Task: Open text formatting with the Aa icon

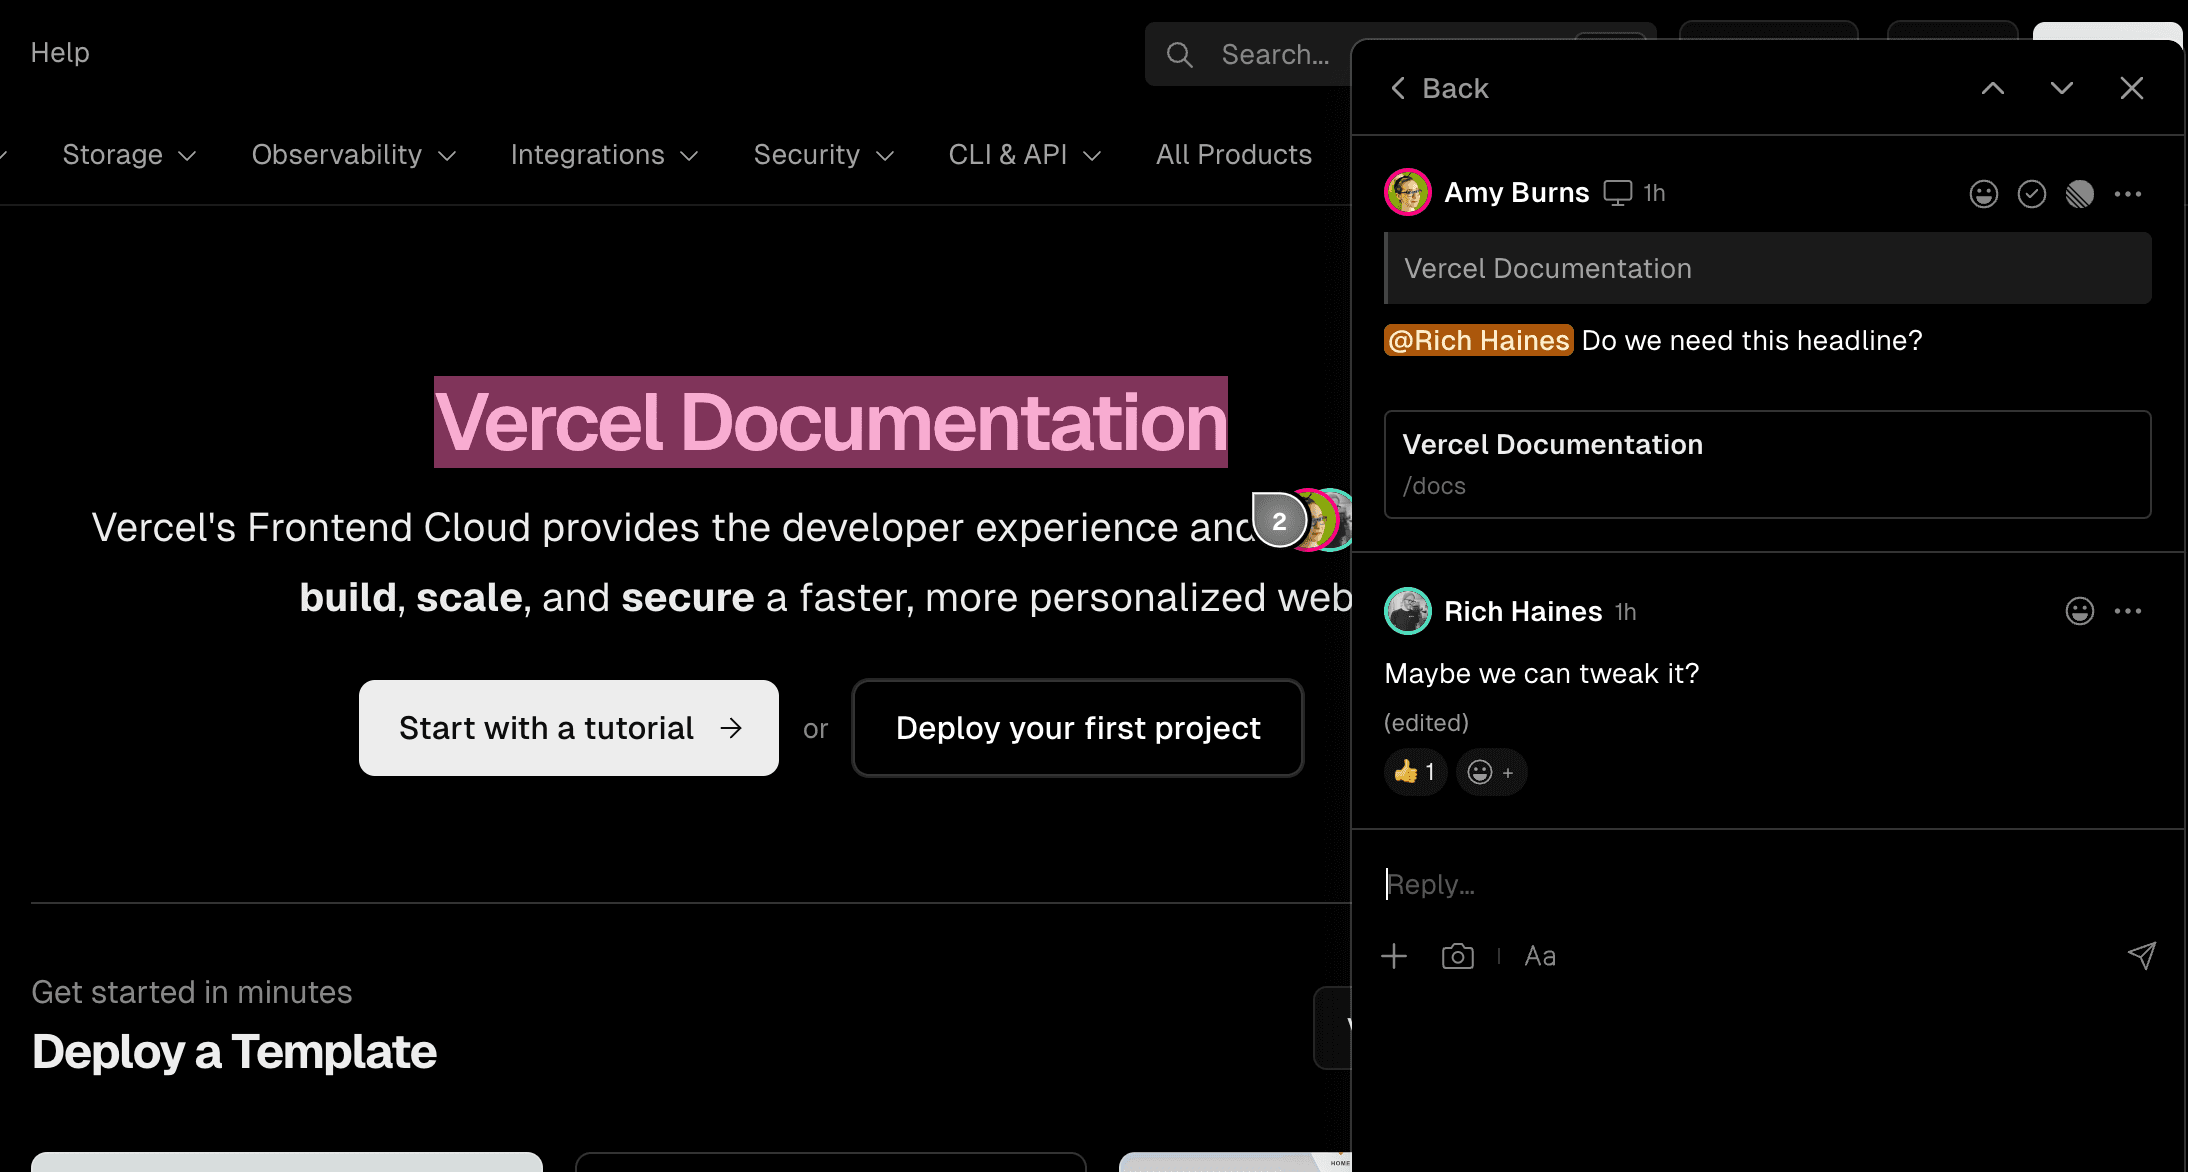Action: pyautogui.click(x=1539, y=956)
